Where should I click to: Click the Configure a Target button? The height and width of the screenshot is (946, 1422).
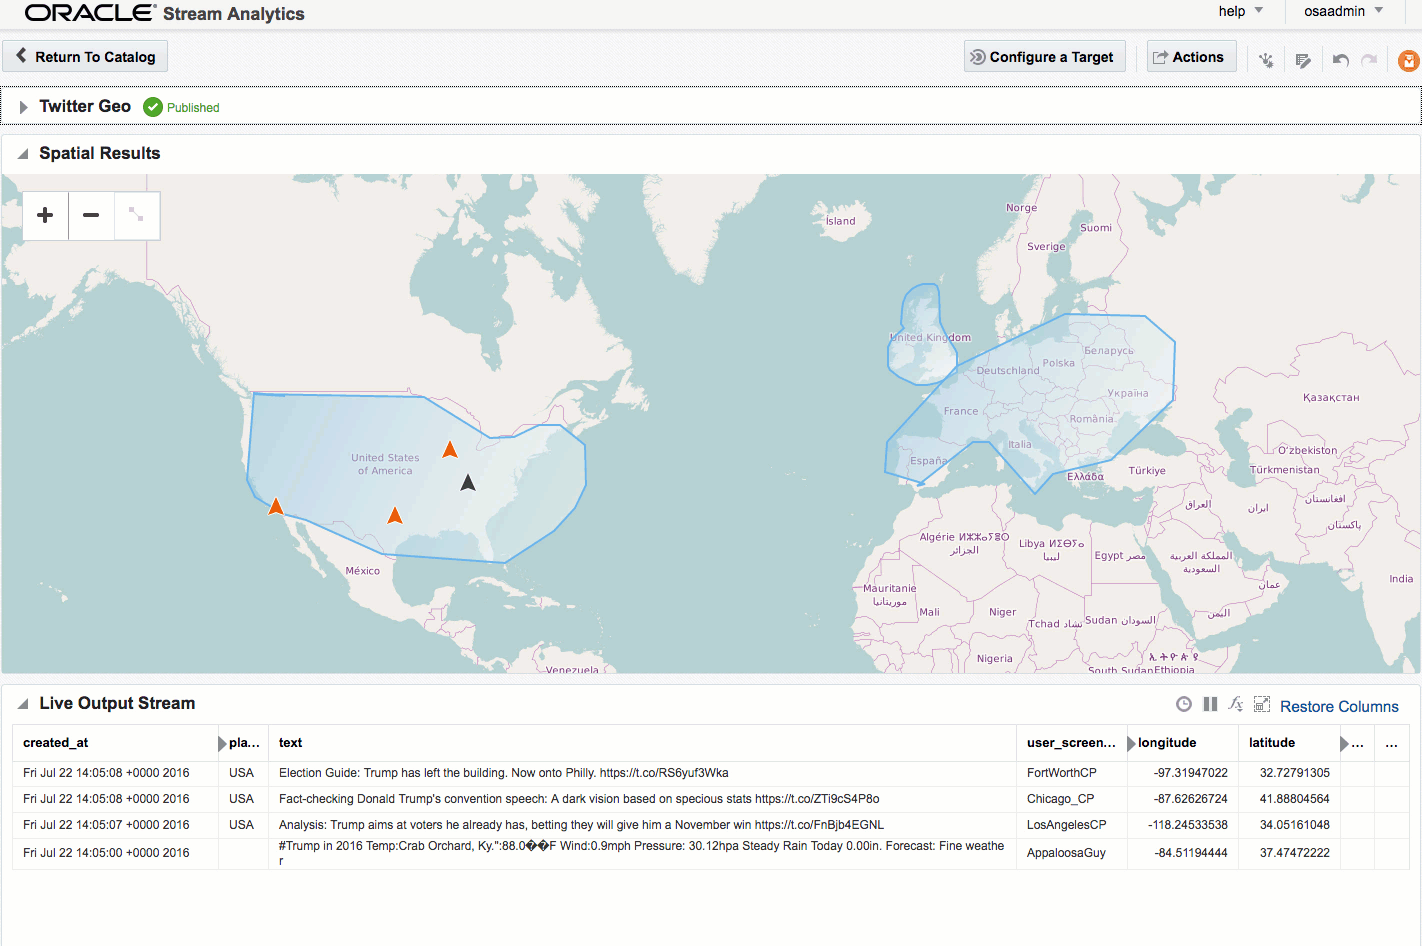coord(1044,57)
